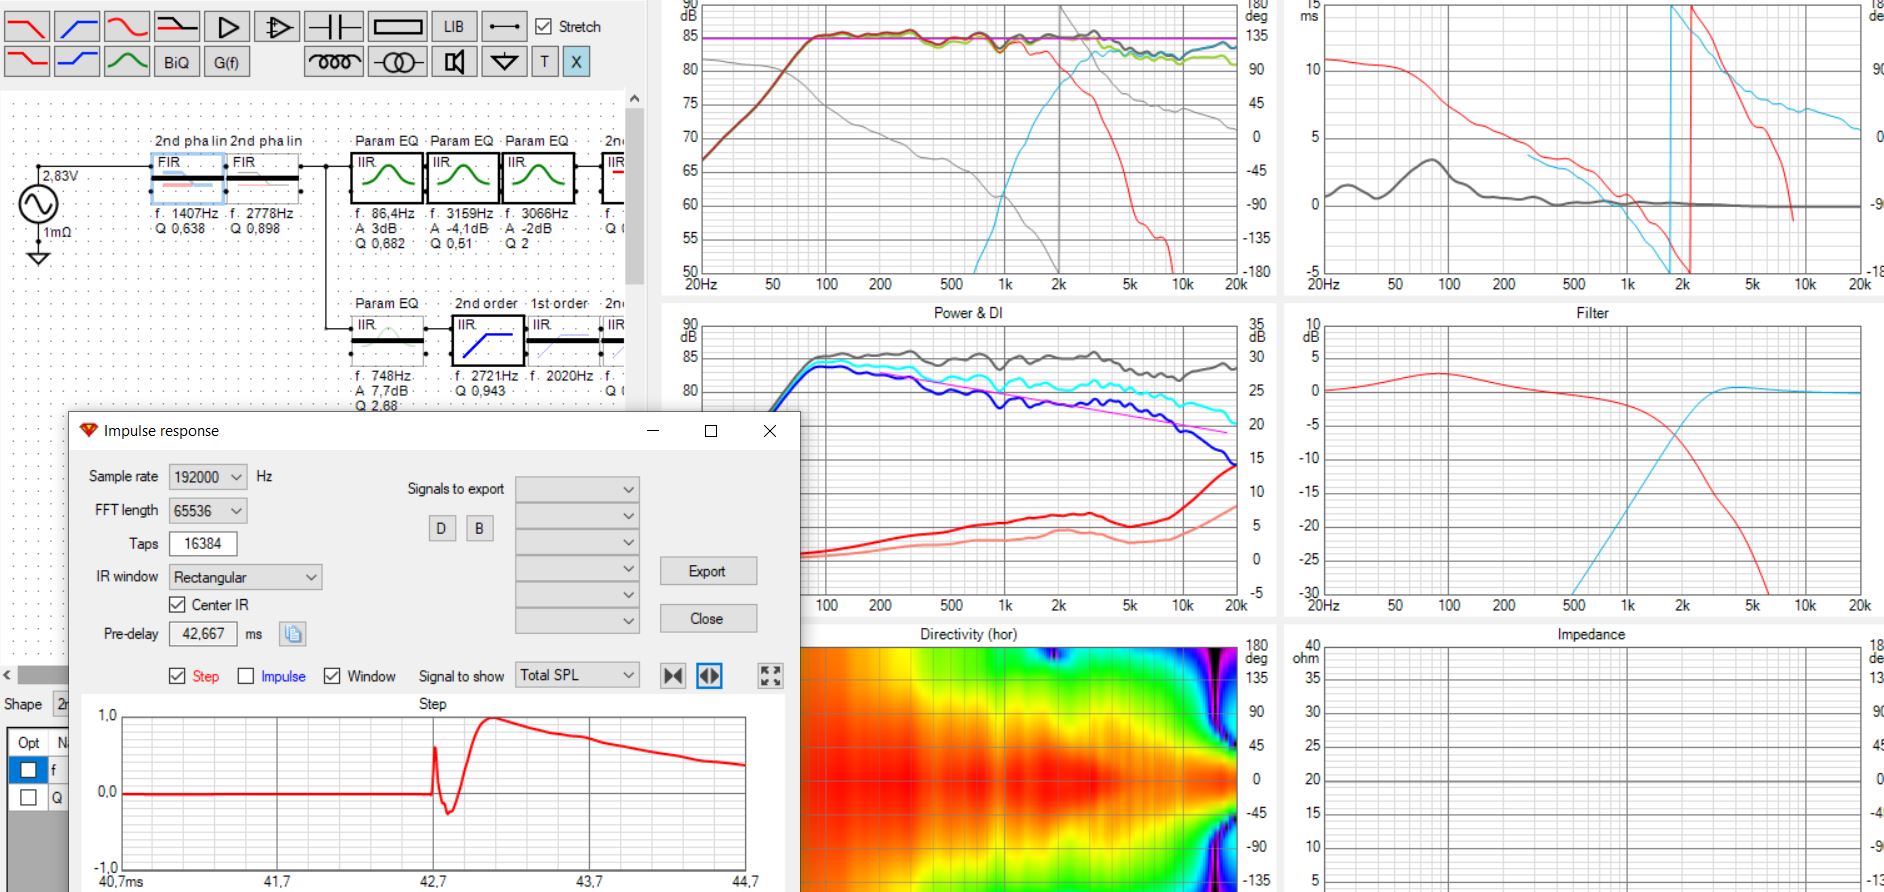Toggle the Stretch checkbox
Screen dimensions: 1884x892
point(543,27)
